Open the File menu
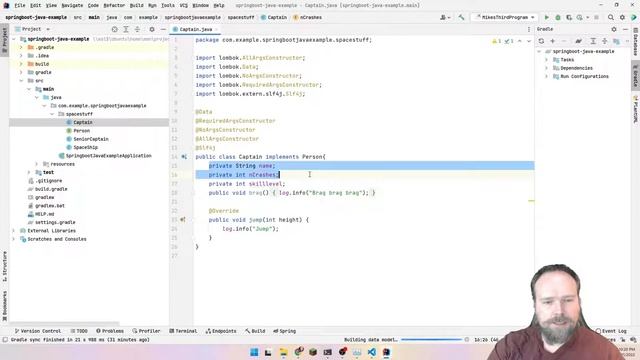The image size is (640, 360). click(x=20, y=5)
